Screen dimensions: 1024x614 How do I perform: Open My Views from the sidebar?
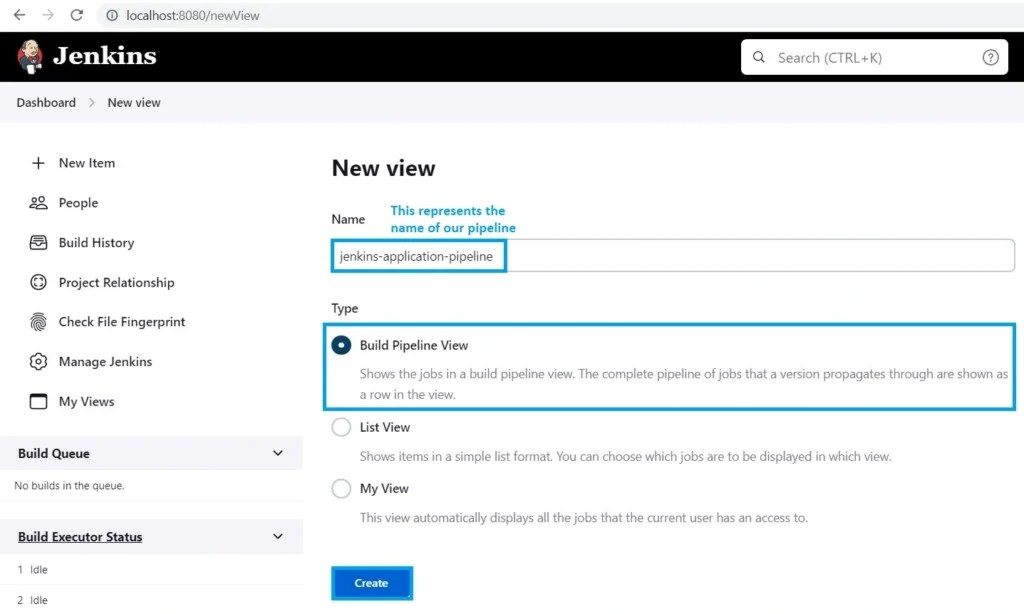point(86,401)
